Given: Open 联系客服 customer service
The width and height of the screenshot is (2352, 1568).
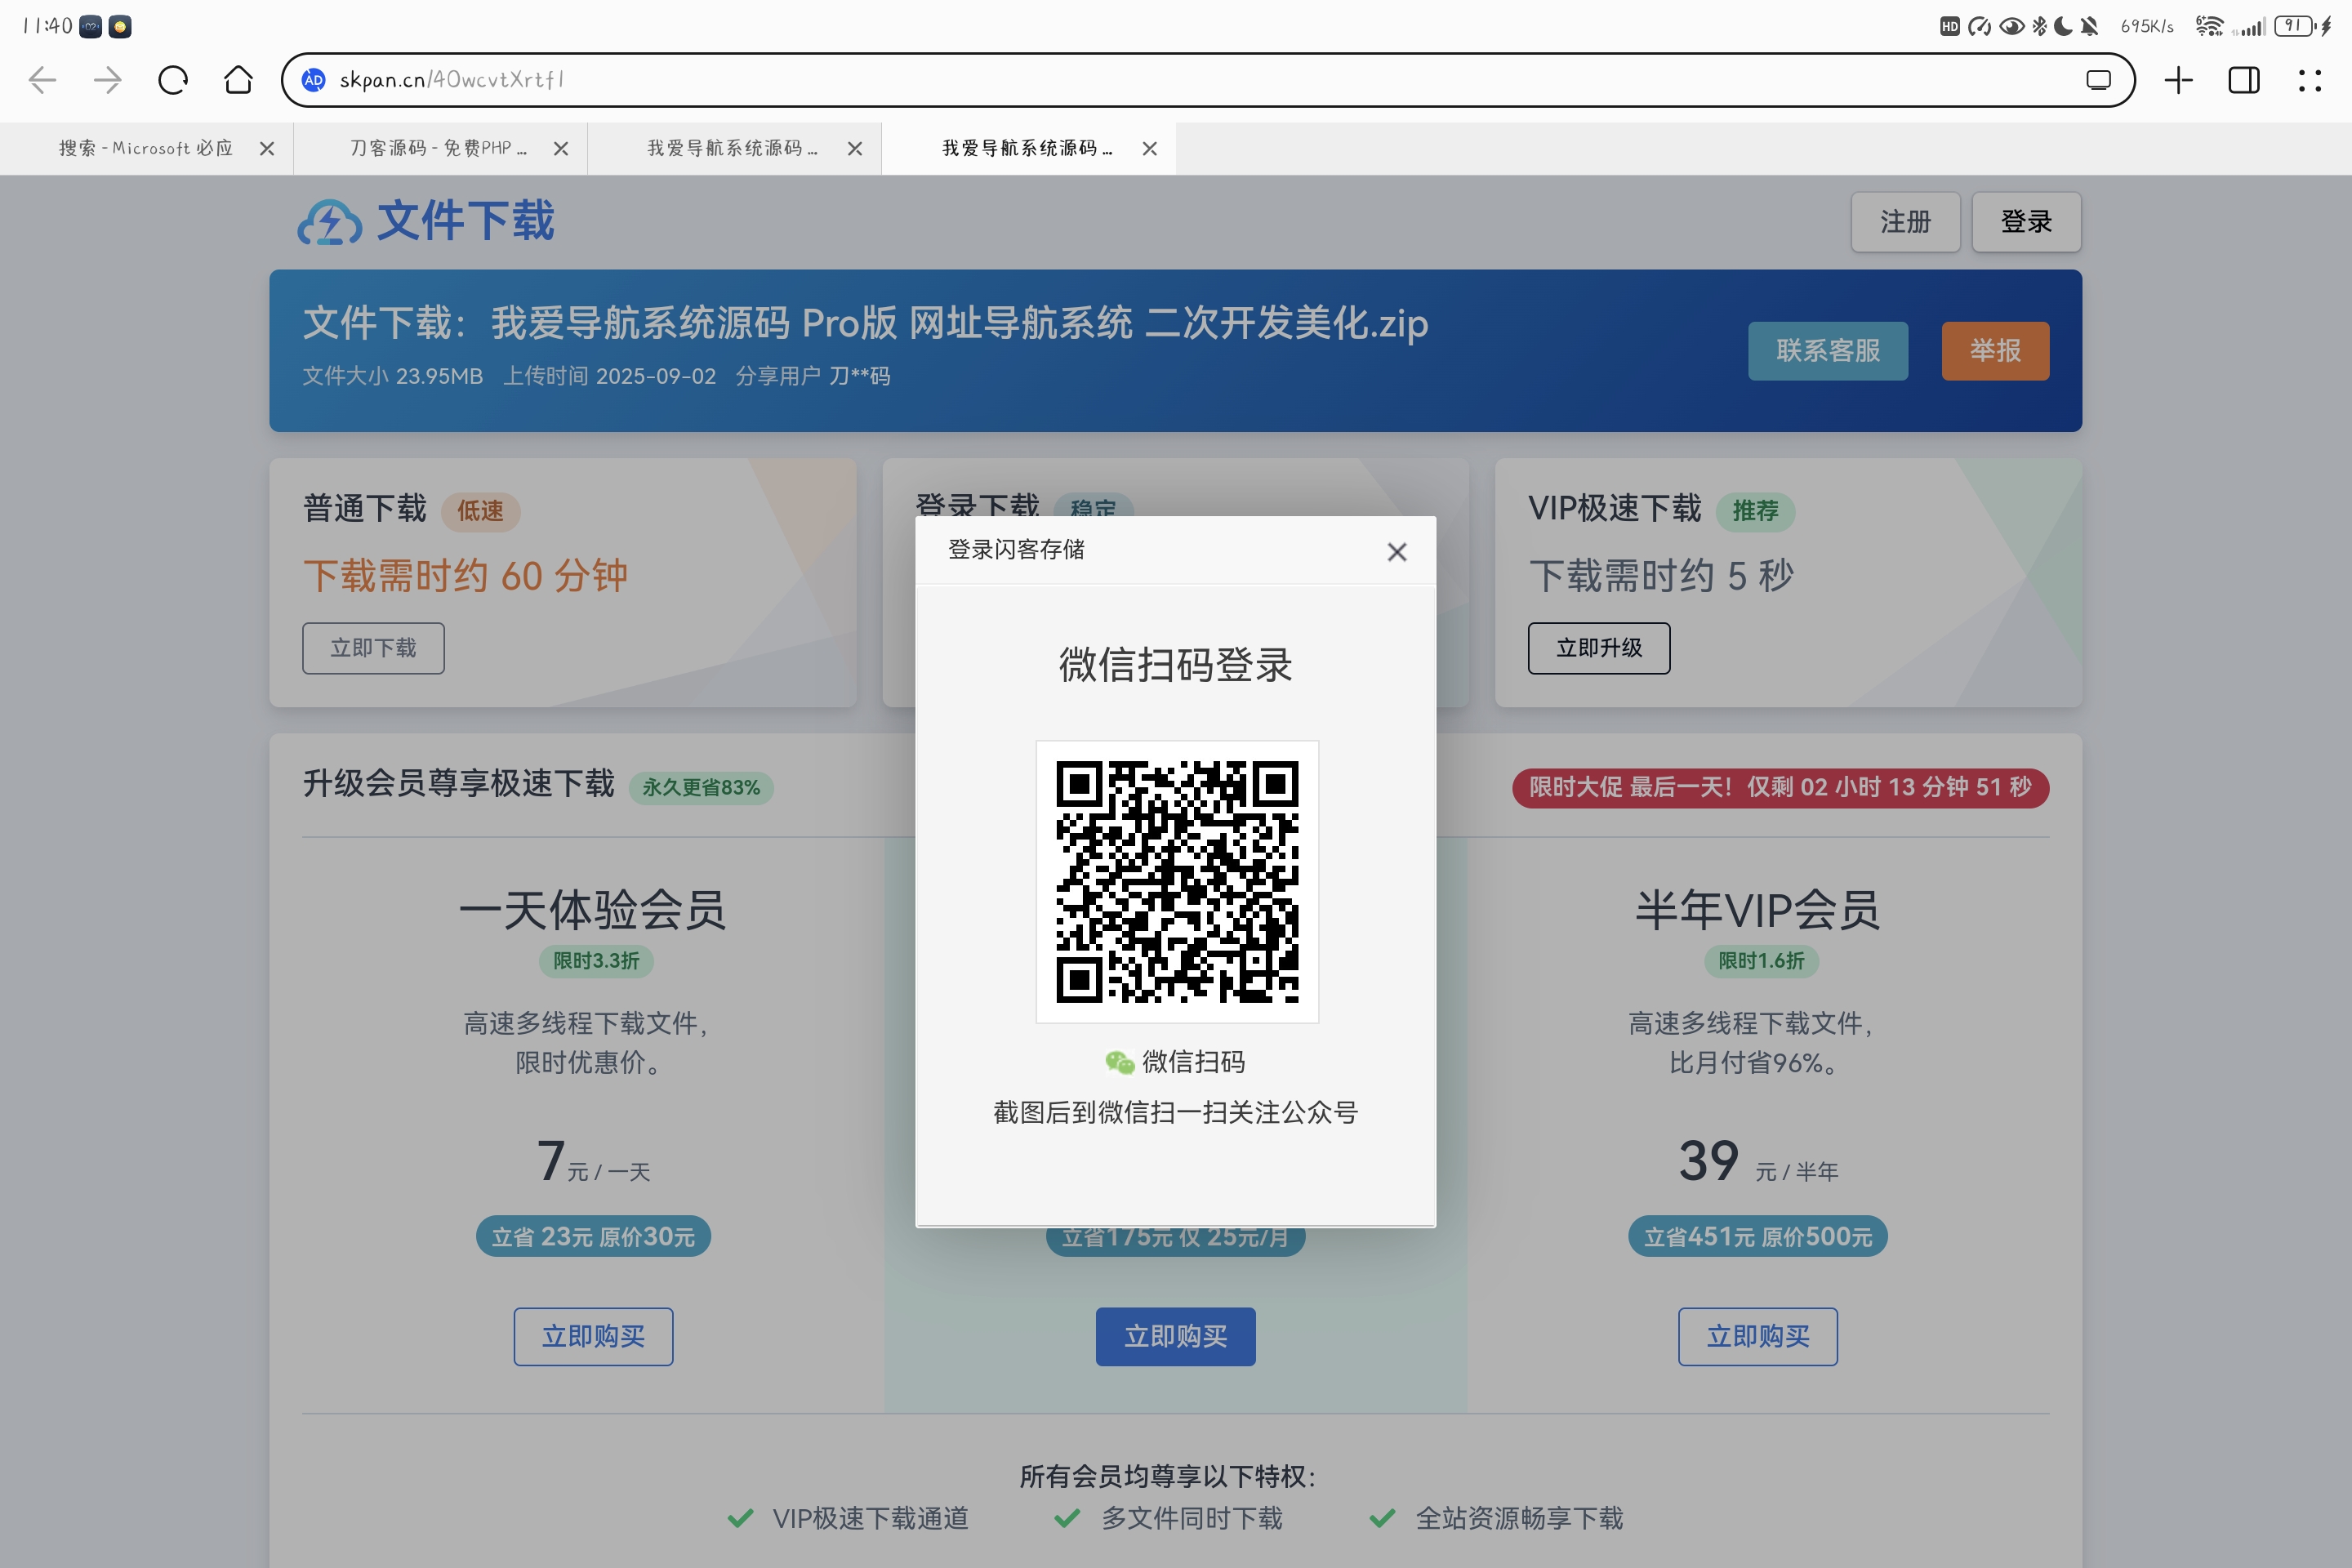Looking at the screenshot, I should pyautogui.click(x=1828, y=351).
